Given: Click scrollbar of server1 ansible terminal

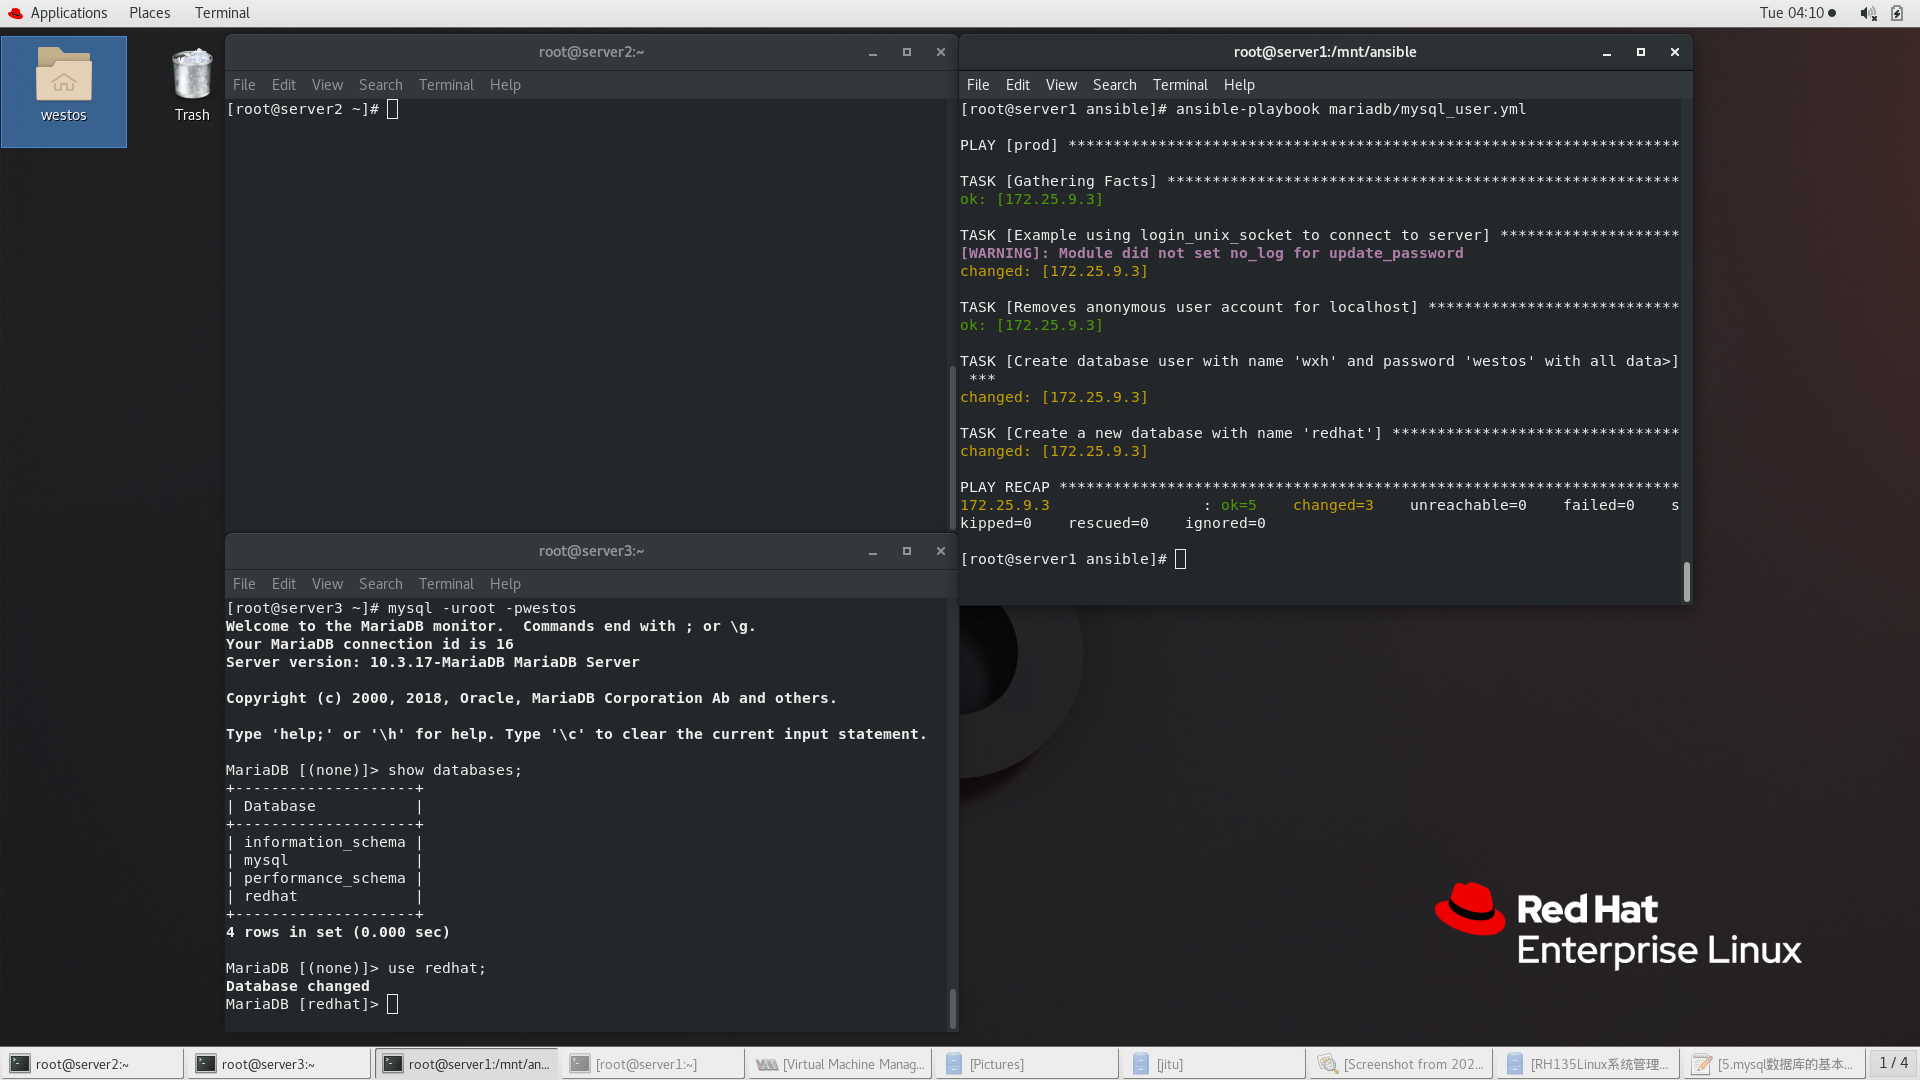Looking at the screenshot, I should (x=1686, y=581).
